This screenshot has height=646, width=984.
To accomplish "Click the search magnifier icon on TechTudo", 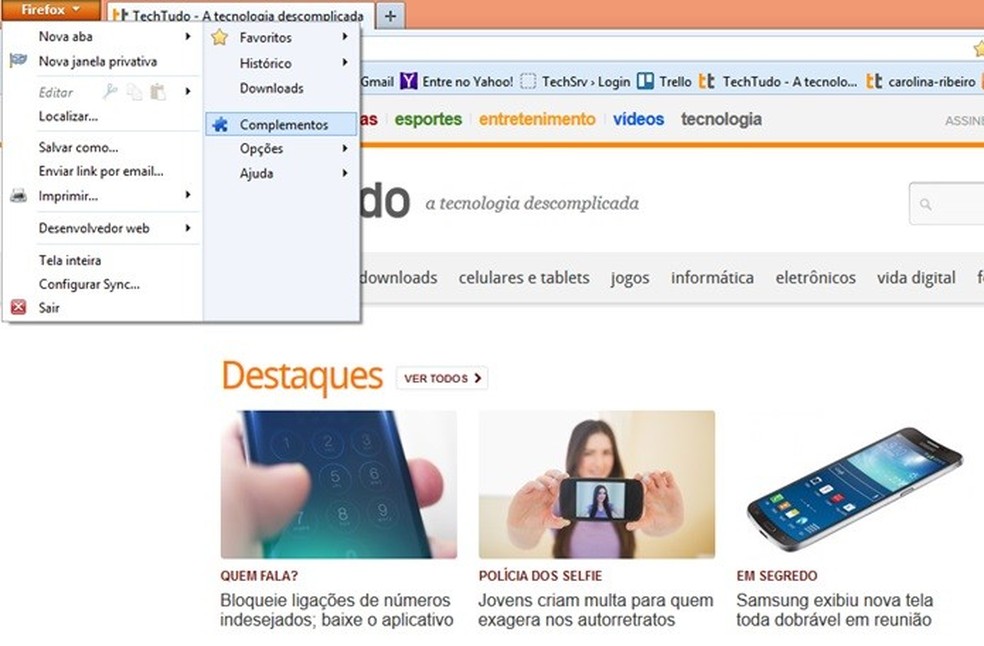I will point(925,204).
